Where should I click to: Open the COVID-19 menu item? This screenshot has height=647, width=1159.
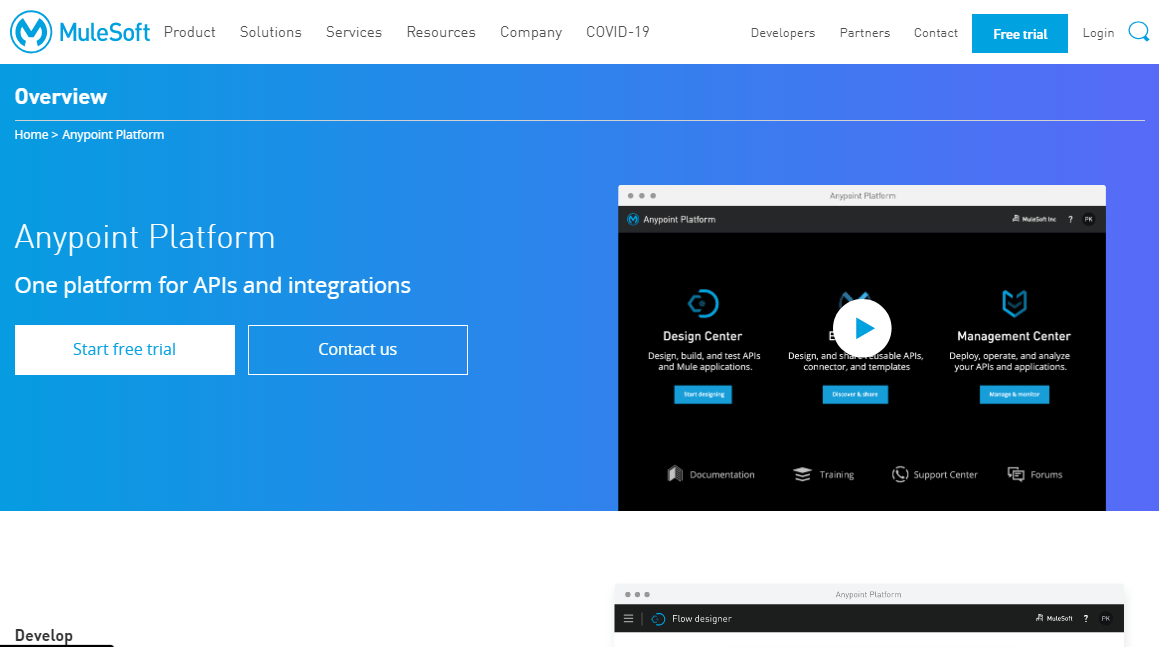(618, 33)
